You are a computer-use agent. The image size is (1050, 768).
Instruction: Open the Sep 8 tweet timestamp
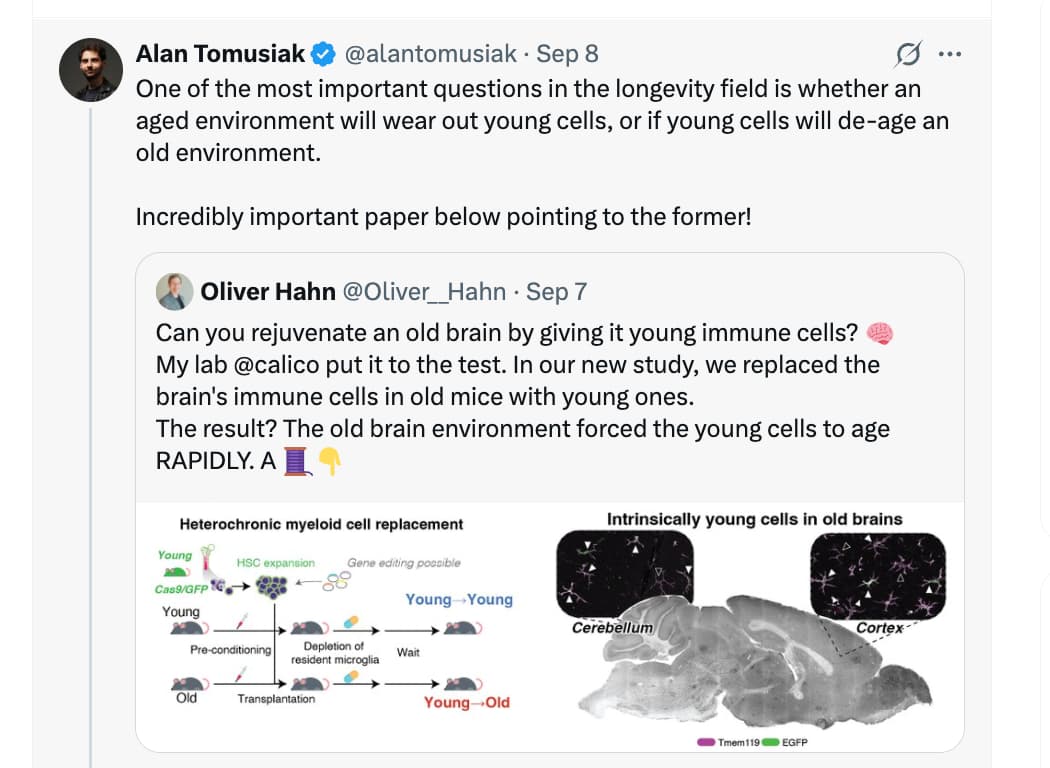click(567, 54)
